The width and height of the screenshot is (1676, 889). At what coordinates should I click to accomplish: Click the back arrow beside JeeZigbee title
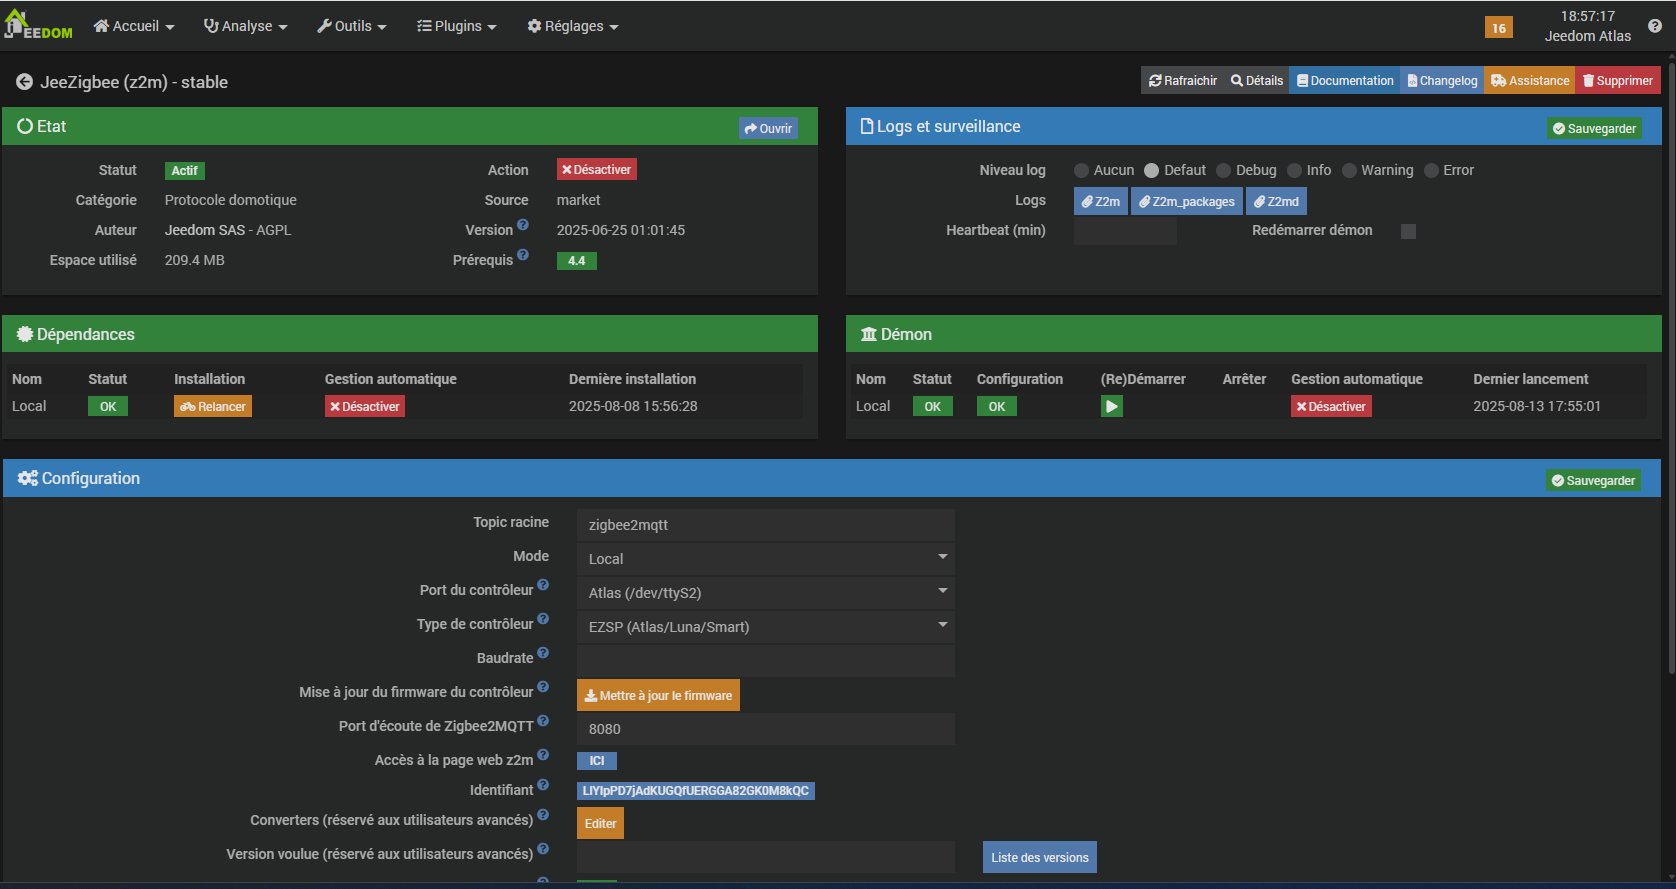point(24,82)
